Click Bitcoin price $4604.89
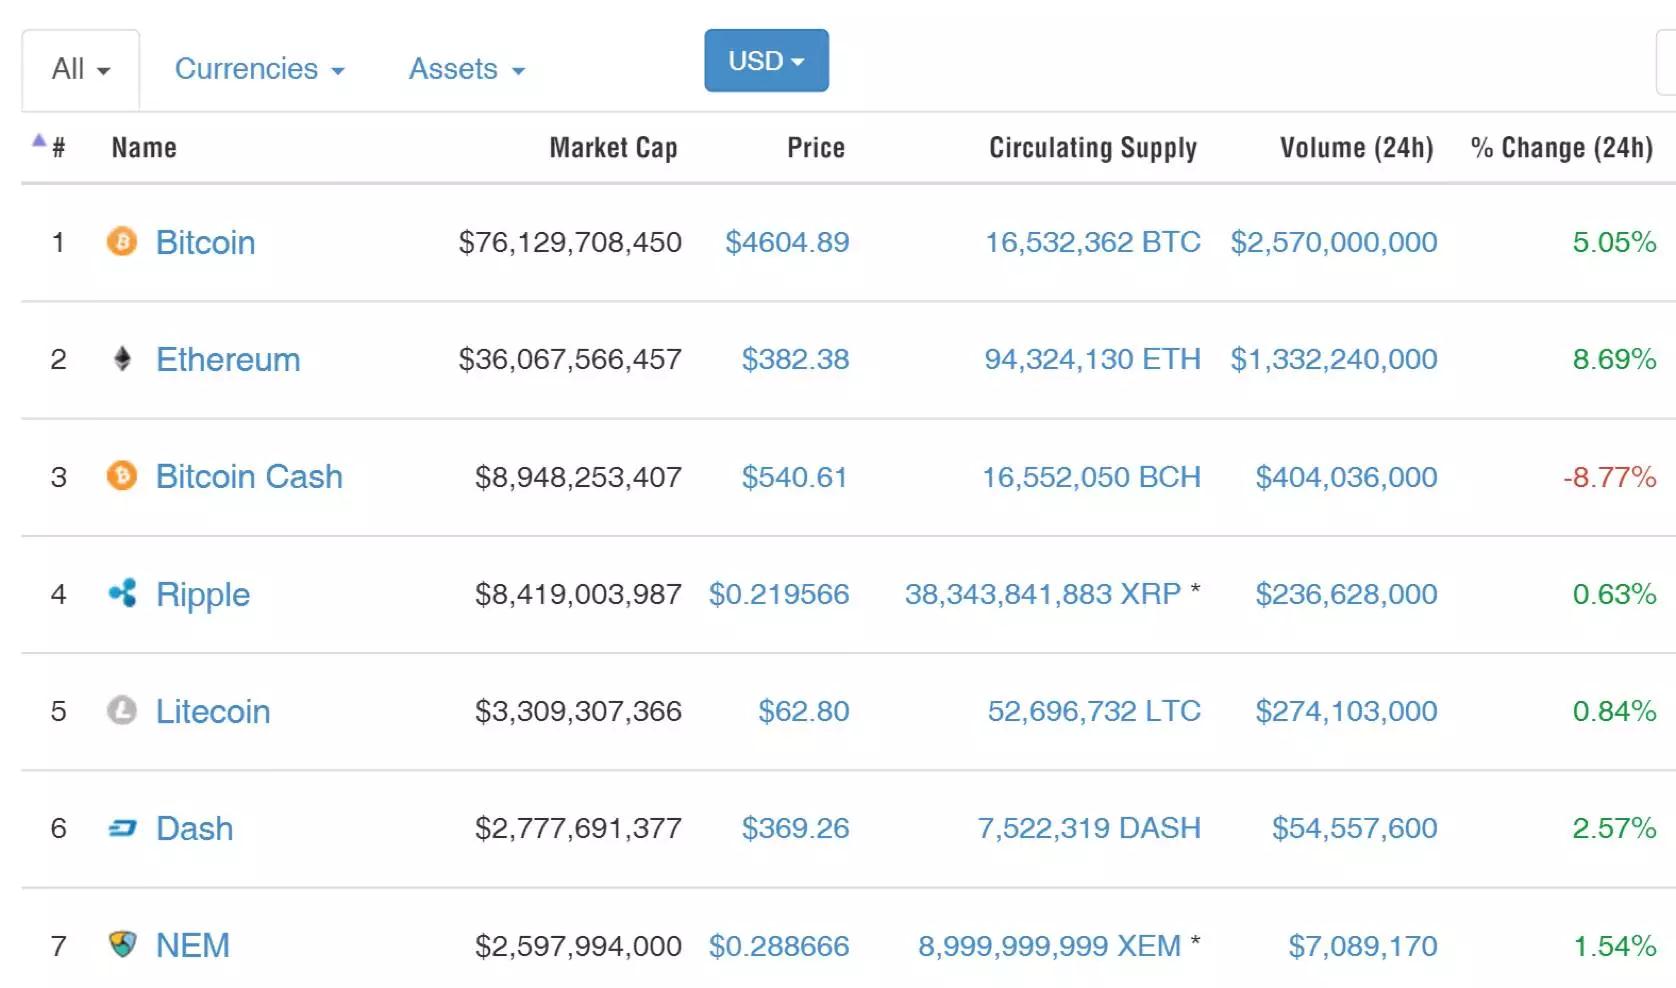1676x988 pixels. pos(787,242)
